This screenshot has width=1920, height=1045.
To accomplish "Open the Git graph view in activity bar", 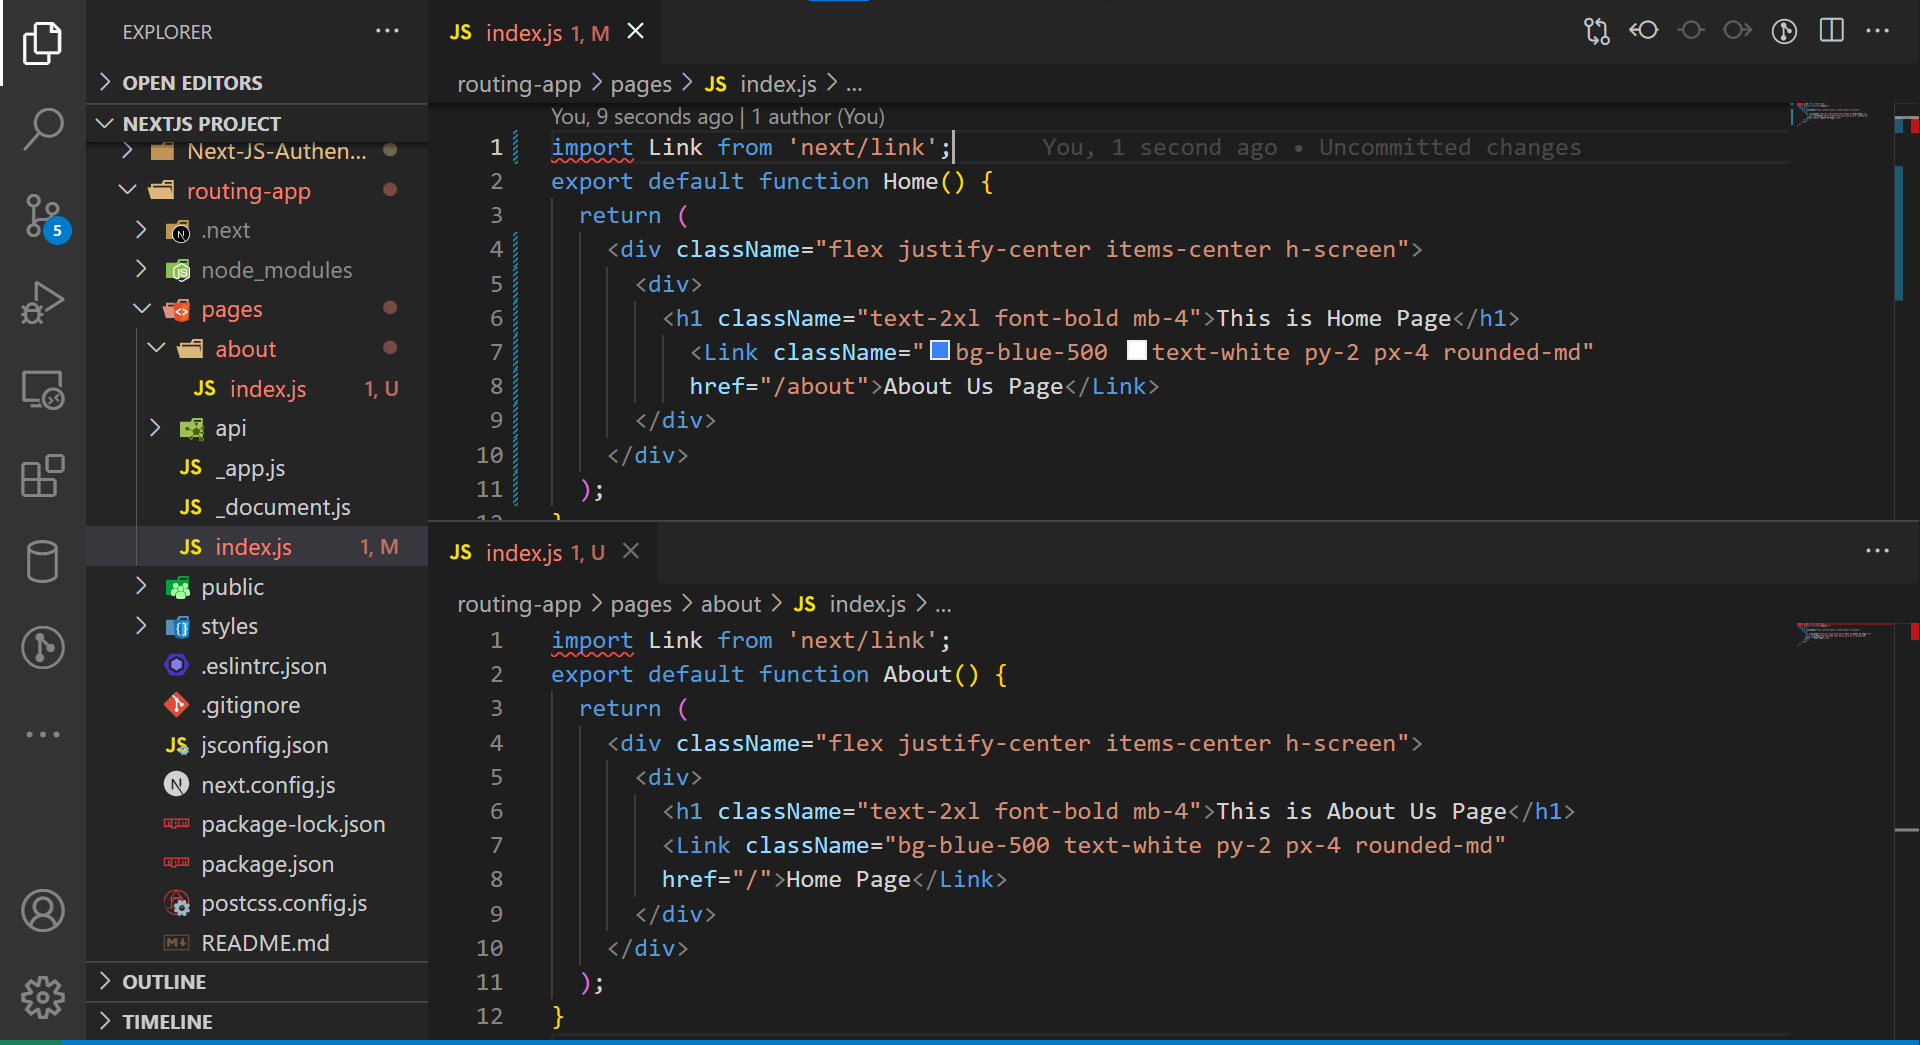I will click(x=42, y=647).
